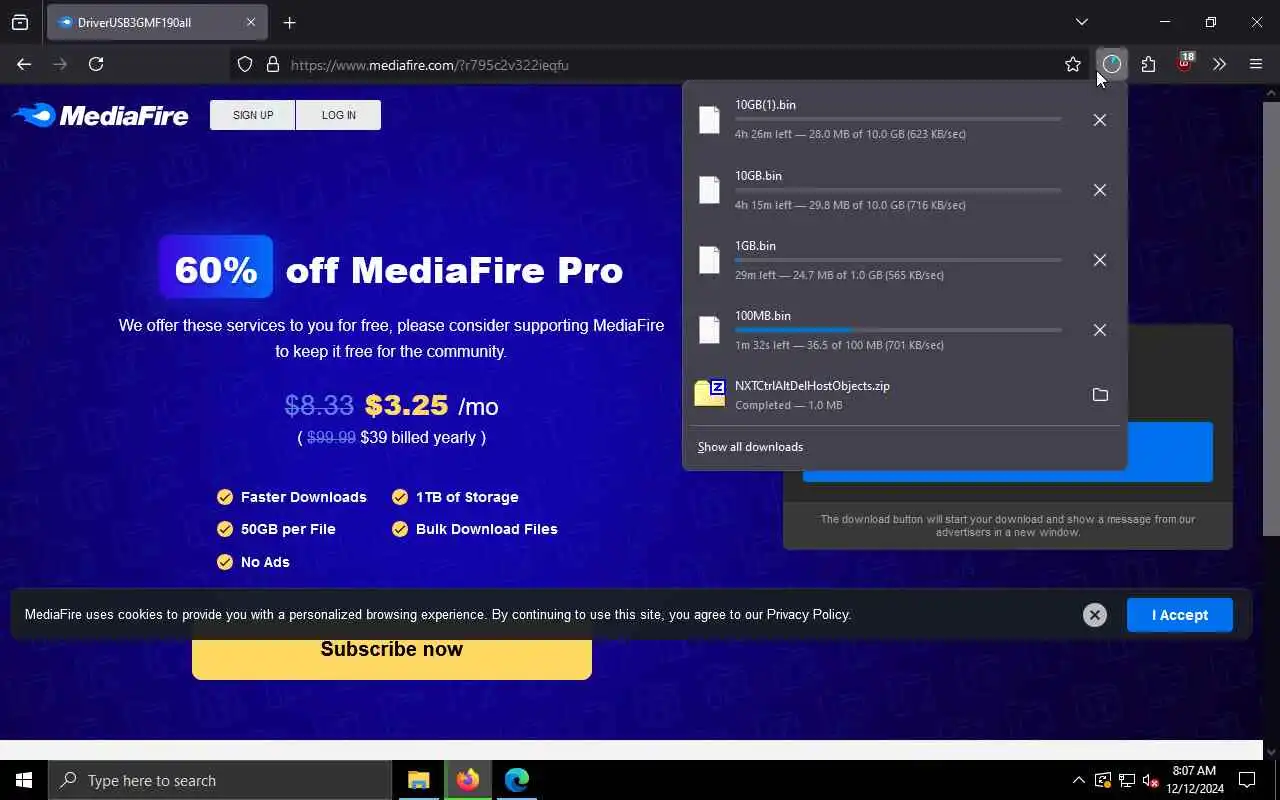Click the Bulk Download Files text

487,529
